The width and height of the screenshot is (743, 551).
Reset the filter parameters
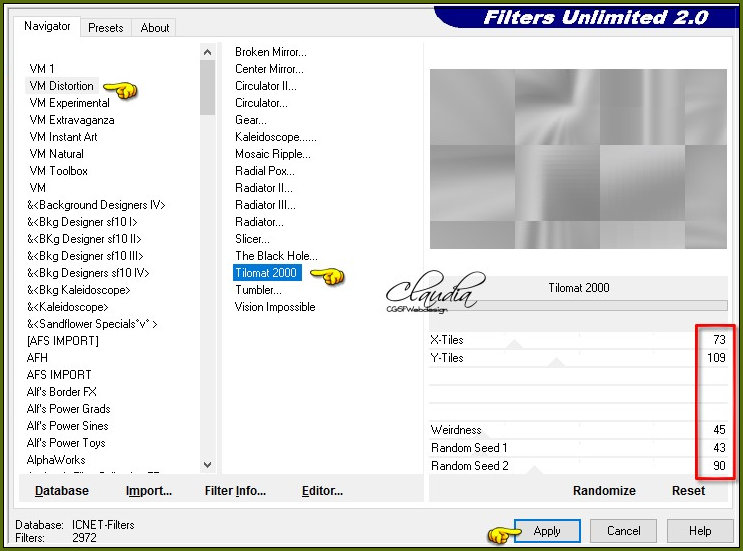688,491
